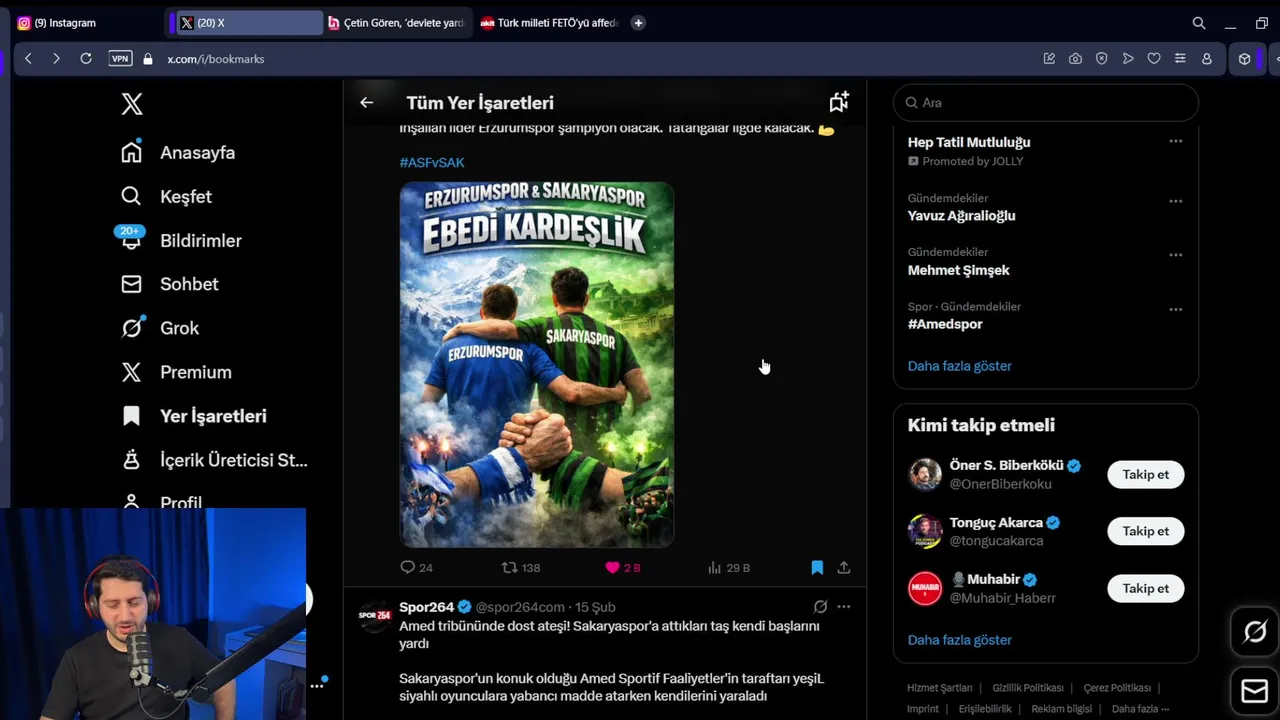Image resolution: width=1280 pixels, height=720 pixels.
Task: Reload the page
Action: 86,59
